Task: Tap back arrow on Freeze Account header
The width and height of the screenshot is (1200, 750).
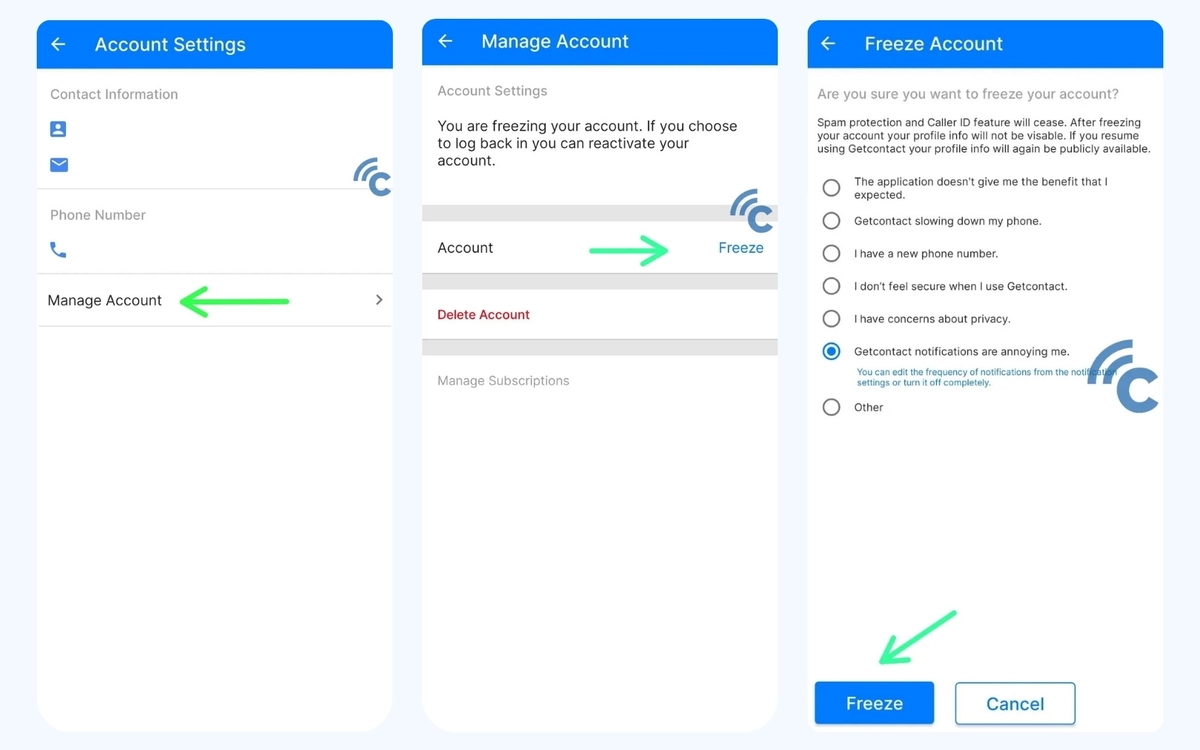Action: [x=828, y=44]
